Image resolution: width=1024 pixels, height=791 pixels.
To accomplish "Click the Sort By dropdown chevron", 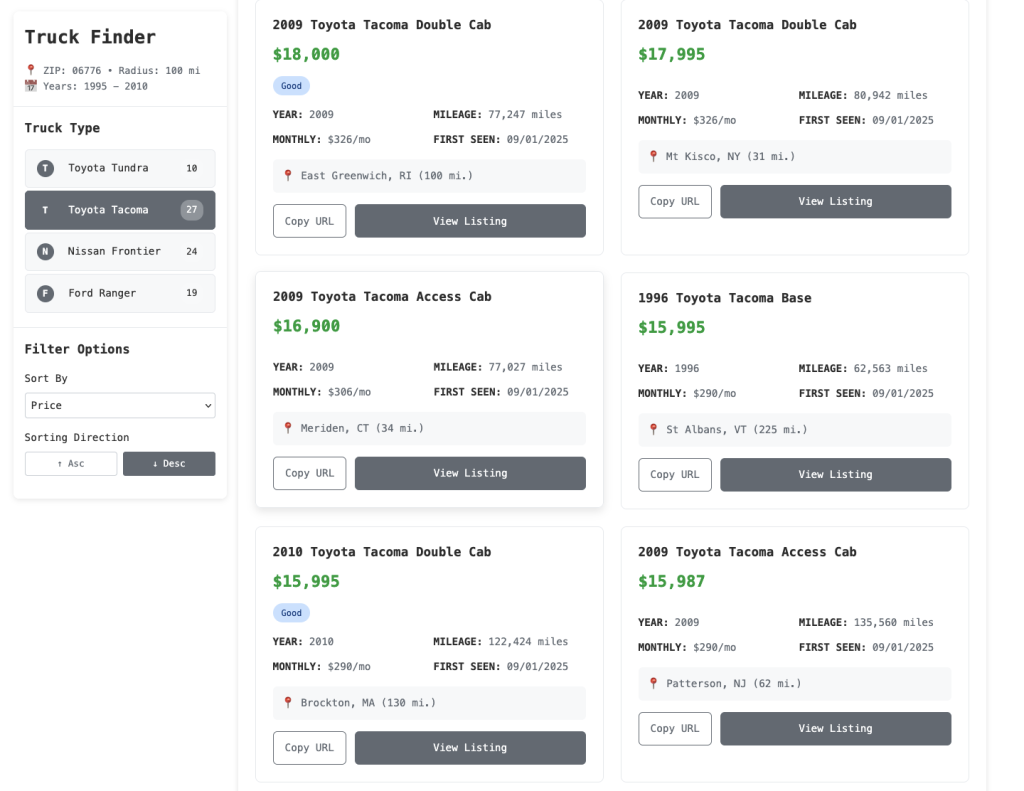I will [208, 405].
